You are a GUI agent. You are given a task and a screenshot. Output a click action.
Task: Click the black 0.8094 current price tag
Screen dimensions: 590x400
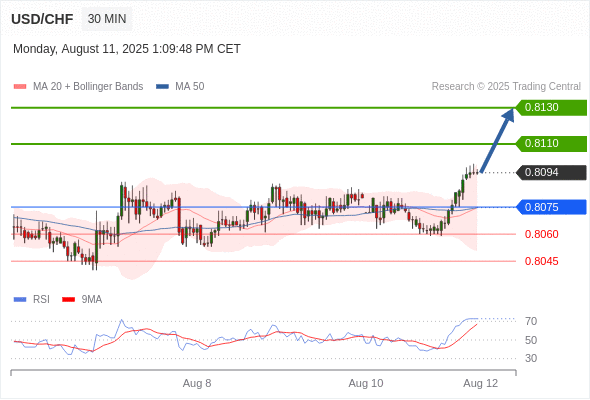click(x=551, y=173)
